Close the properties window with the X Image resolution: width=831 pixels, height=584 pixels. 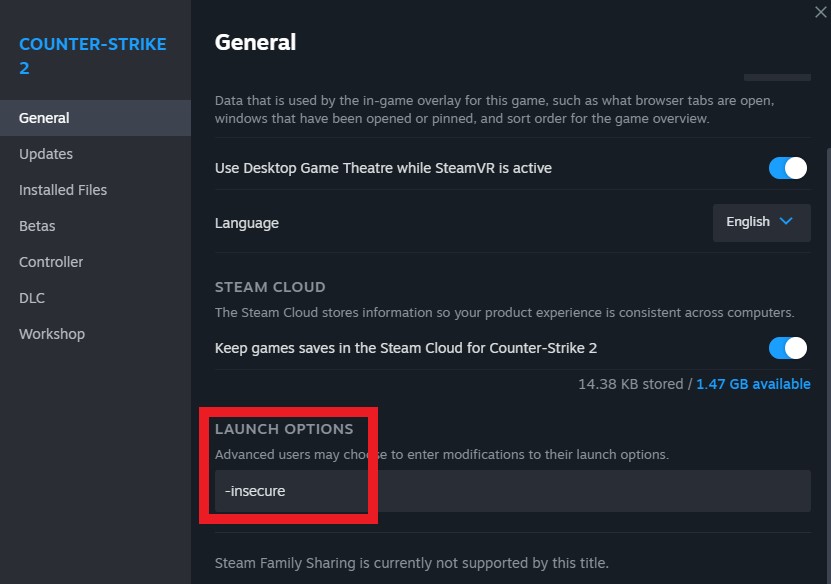point(821,12)
